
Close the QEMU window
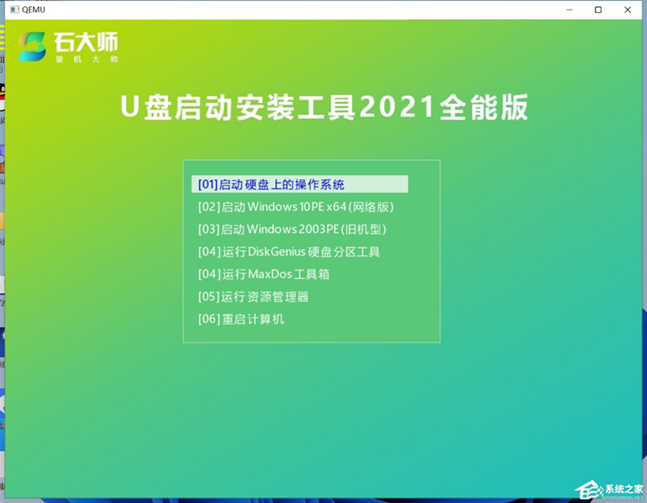click(628, 10)
